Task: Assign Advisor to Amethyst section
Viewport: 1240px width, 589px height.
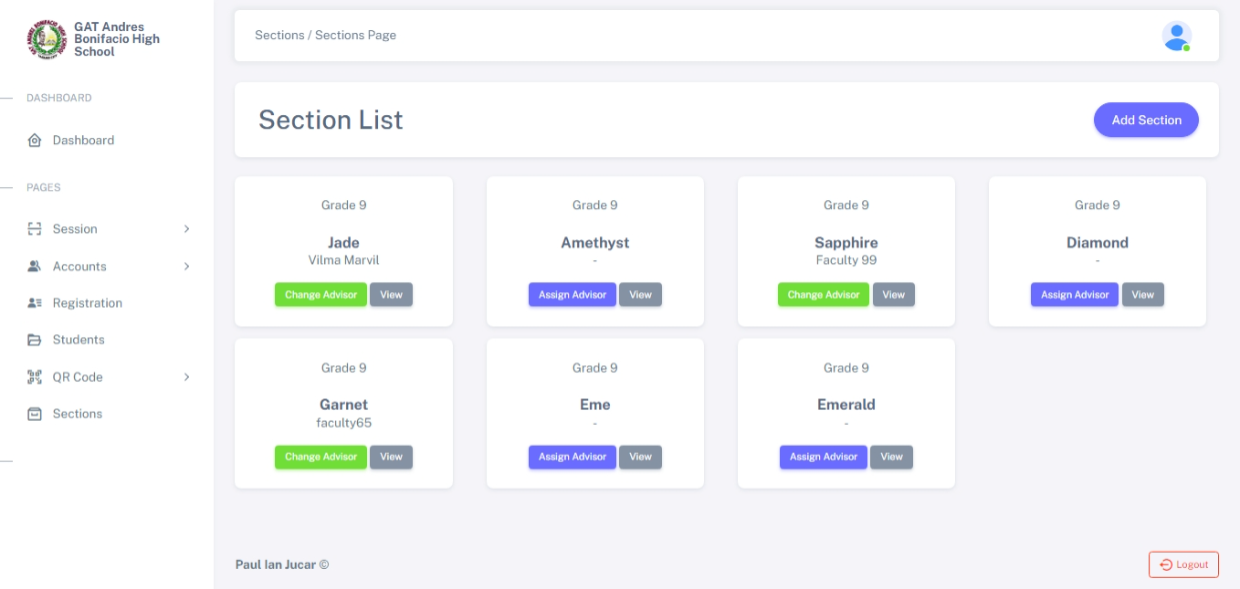Action: tap(573, 295)
